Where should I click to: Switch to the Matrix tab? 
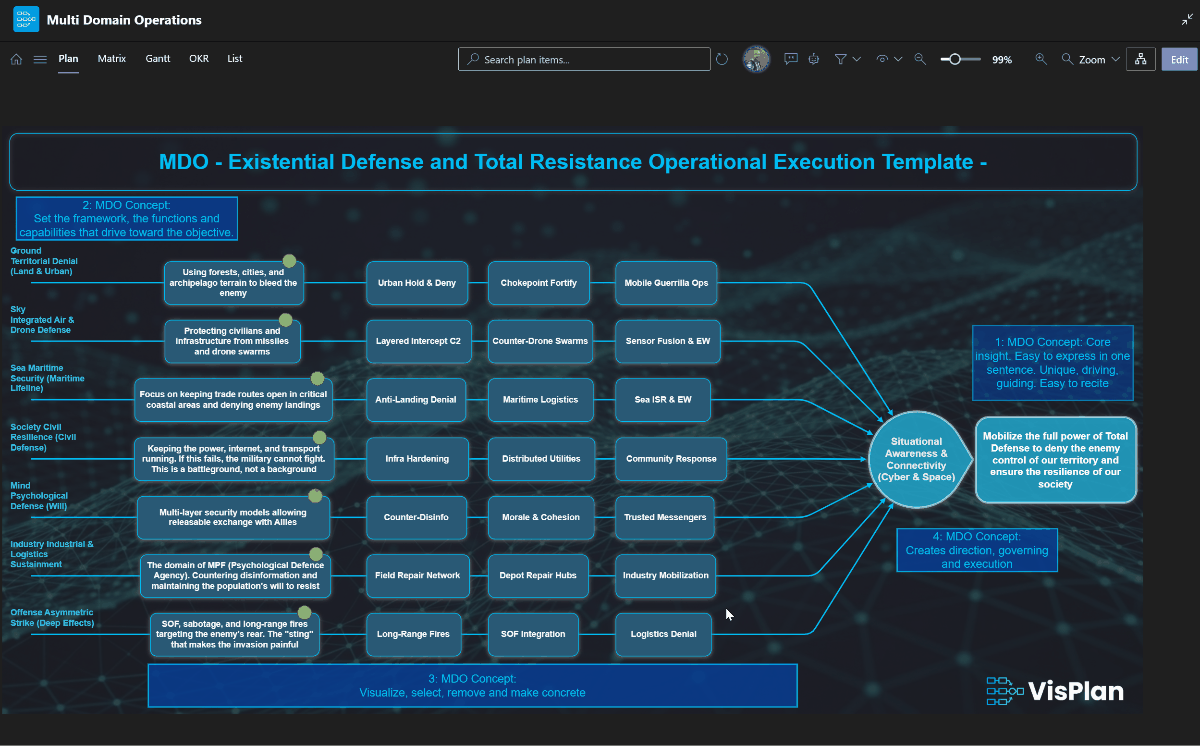[x=112, y=59]
